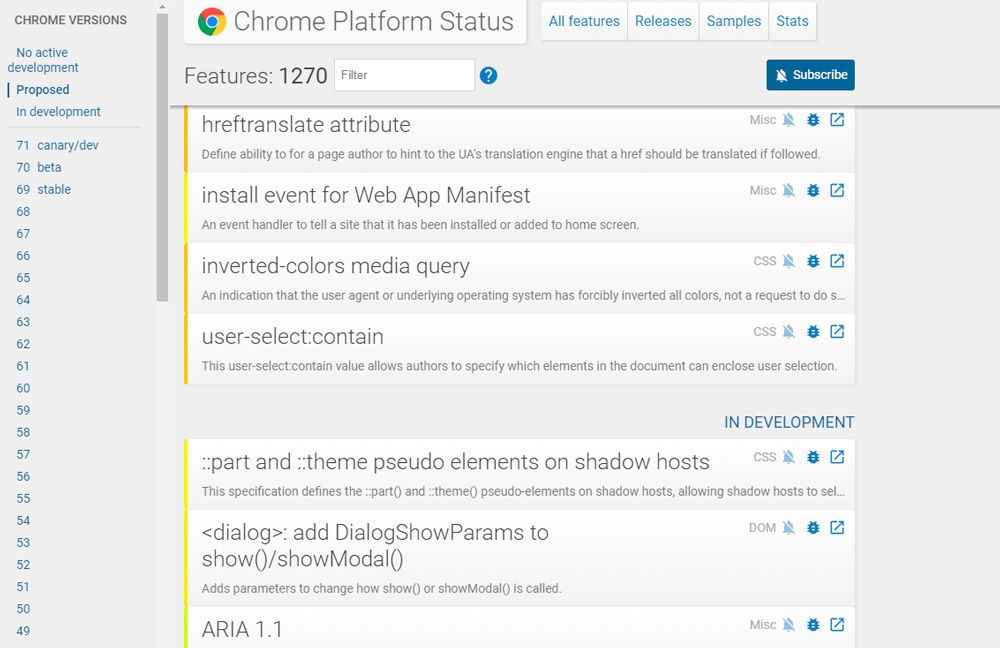Viewport: 1000px width, 648px height.
Task: Jump to Chrome version 68
Action: [23, 212]
